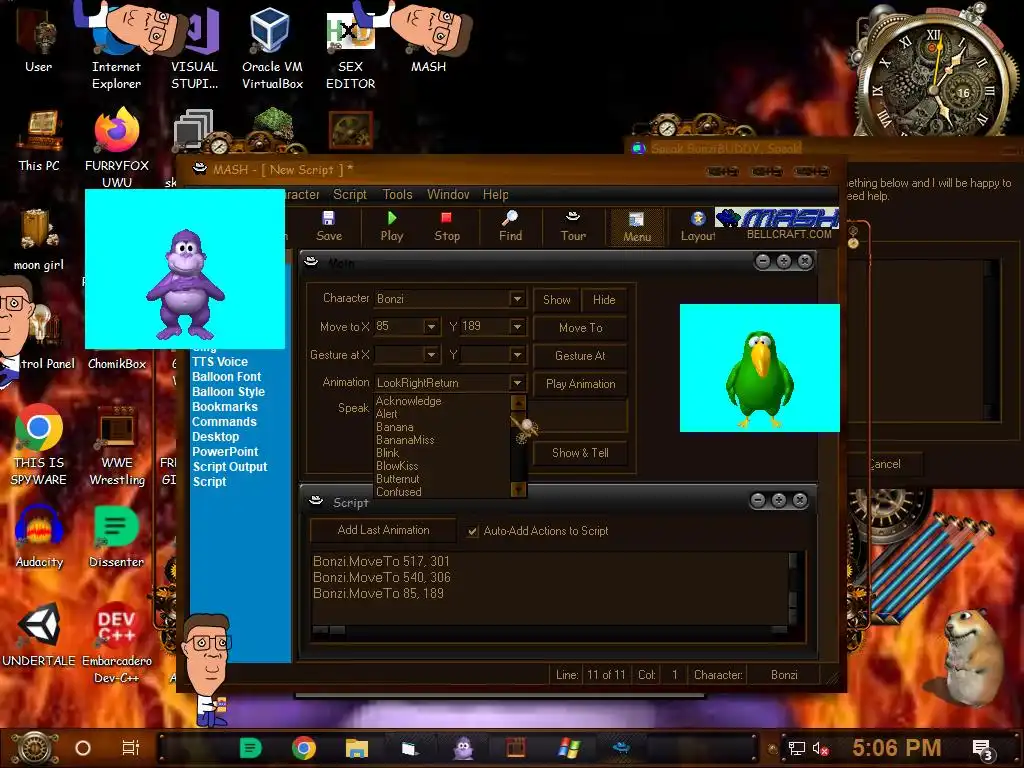The width and height of the screenshot is (1024, 768).
Task: Click the taskbar clock showing 5:06 PM
Action: click(897, 748)
